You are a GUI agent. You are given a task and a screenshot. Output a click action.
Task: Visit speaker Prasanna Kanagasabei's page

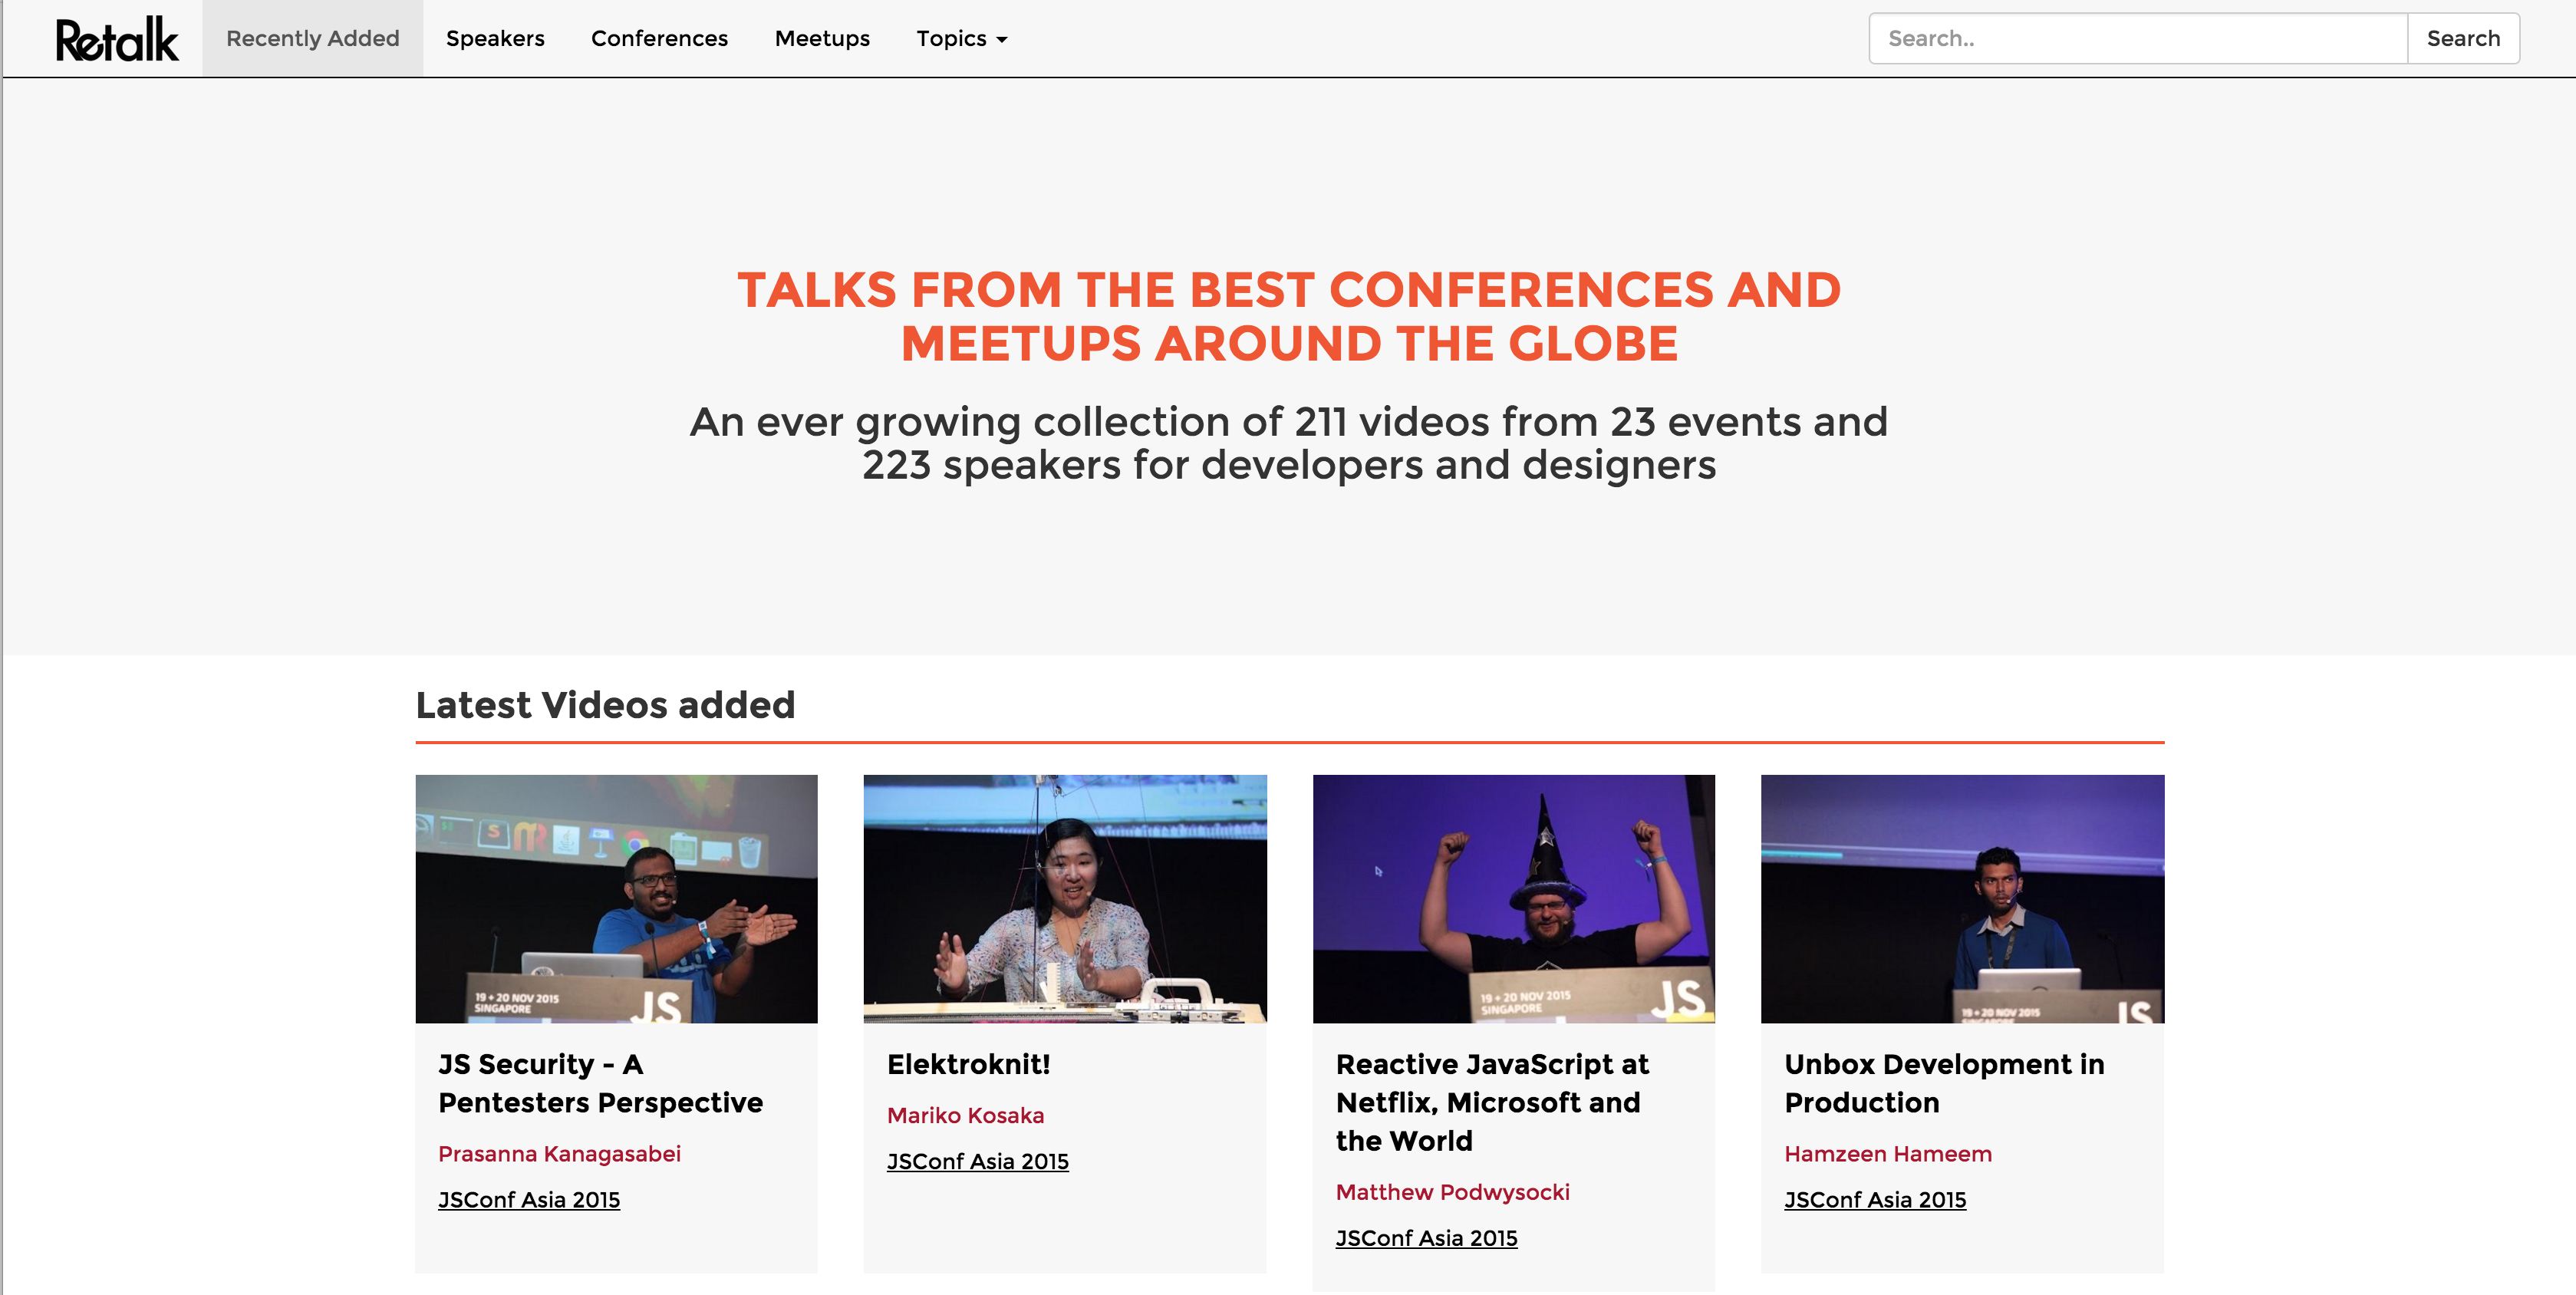pyautogui.click(x=559, y=1154)
